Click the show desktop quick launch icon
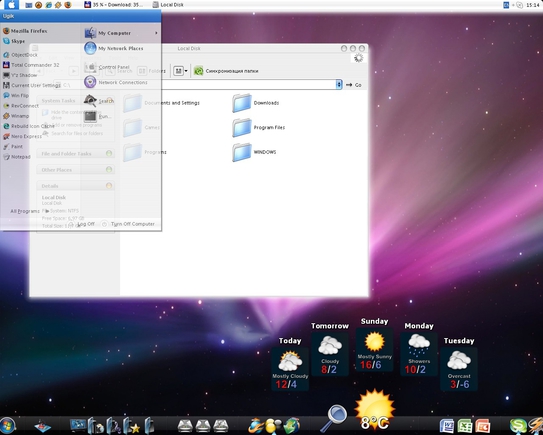The image size is (543, 435). coord(29,5)
